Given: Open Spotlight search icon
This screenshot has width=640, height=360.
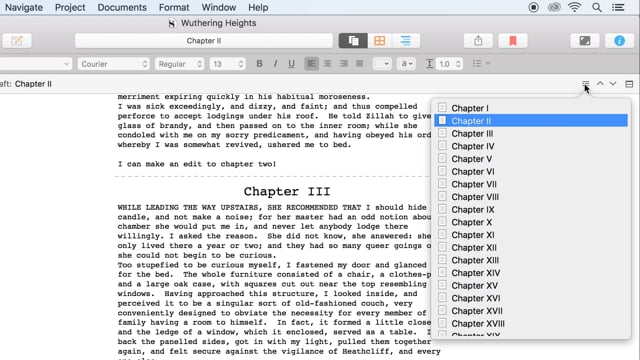Looking at the screenshot, I should 597,7.
